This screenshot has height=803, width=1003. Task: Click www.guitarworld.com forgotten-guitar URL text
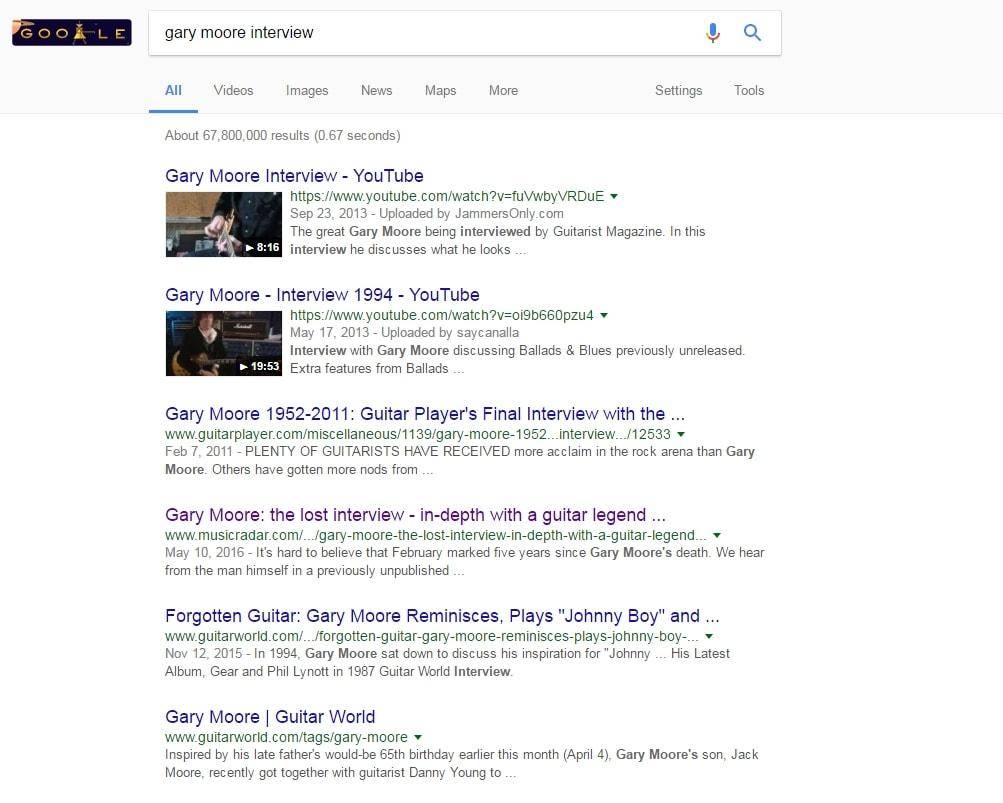[x=432, y=637]
